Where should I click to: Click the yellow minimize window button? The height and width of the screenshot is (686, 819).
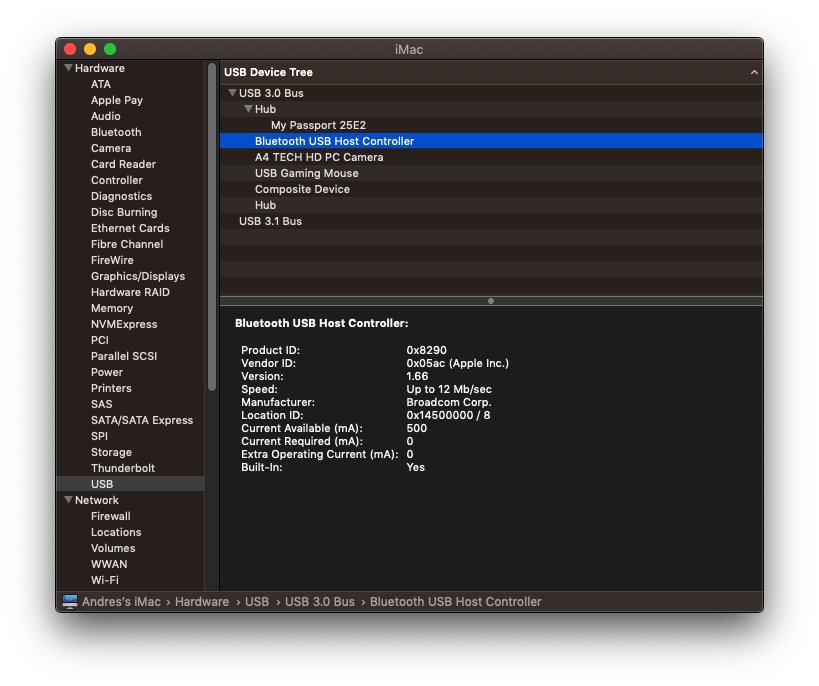click(x=90, y=49)
